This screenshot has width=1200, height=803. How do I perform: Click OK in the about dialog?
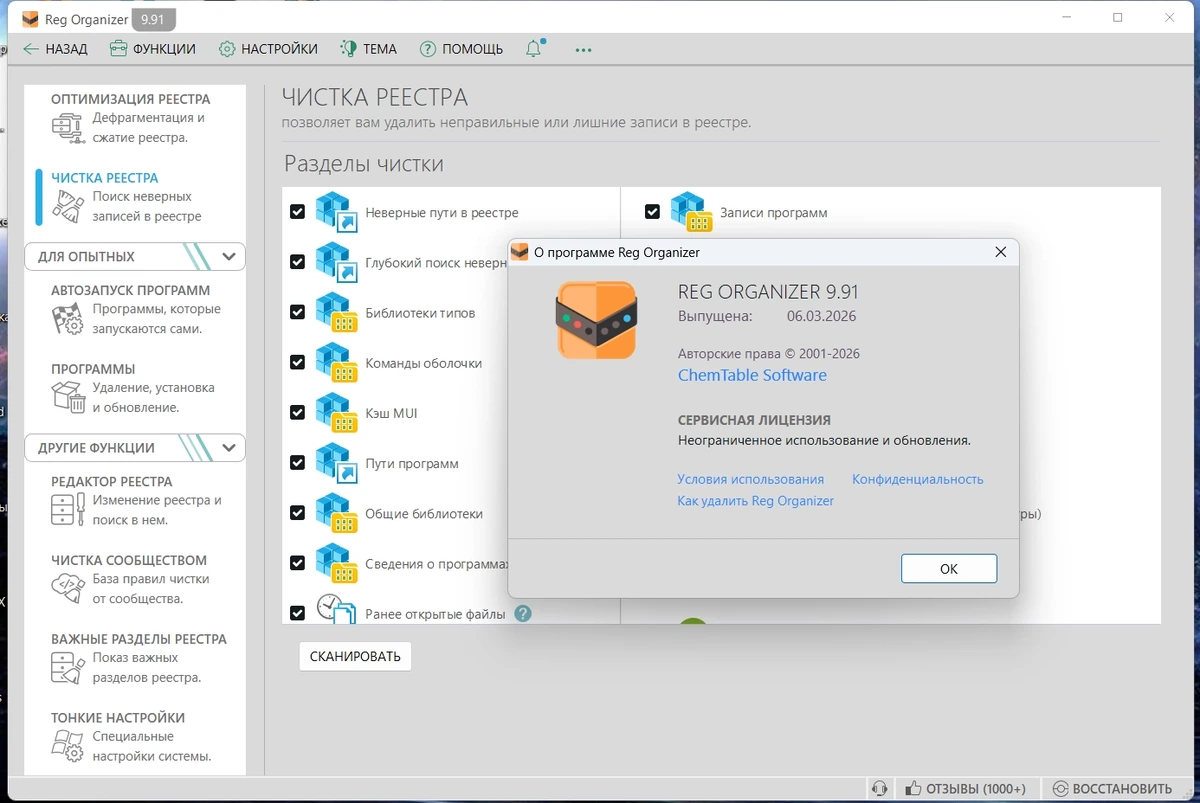point(949,568)
